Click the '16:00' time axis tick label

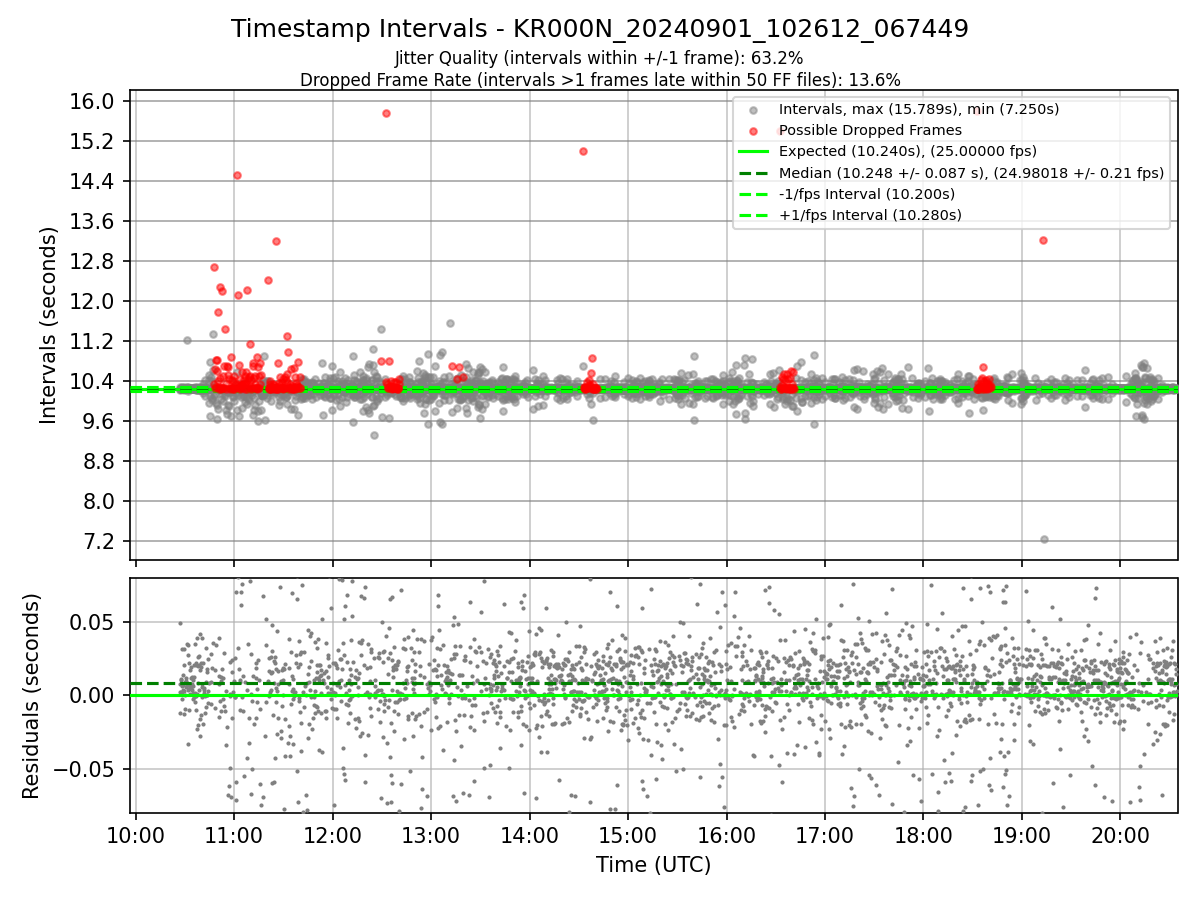tap(726, 834)
